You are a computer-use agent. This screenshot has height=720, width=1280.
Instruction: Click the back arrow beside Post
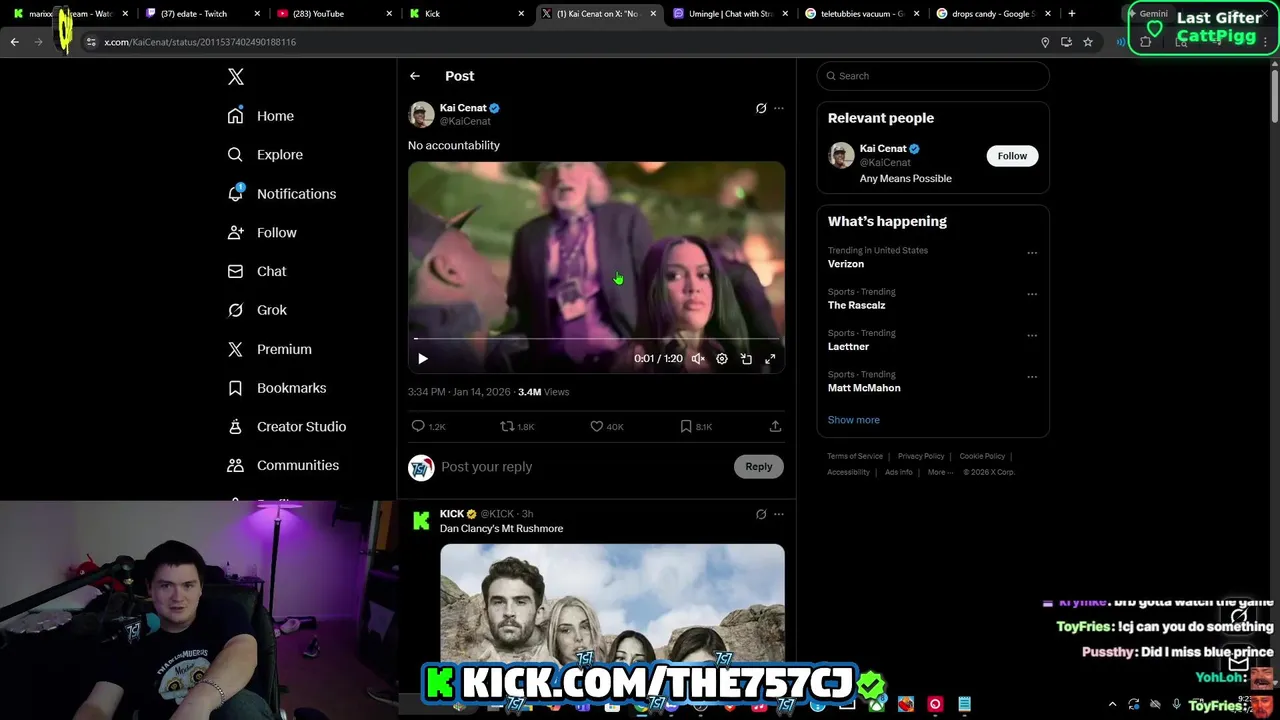click(415, 76)
